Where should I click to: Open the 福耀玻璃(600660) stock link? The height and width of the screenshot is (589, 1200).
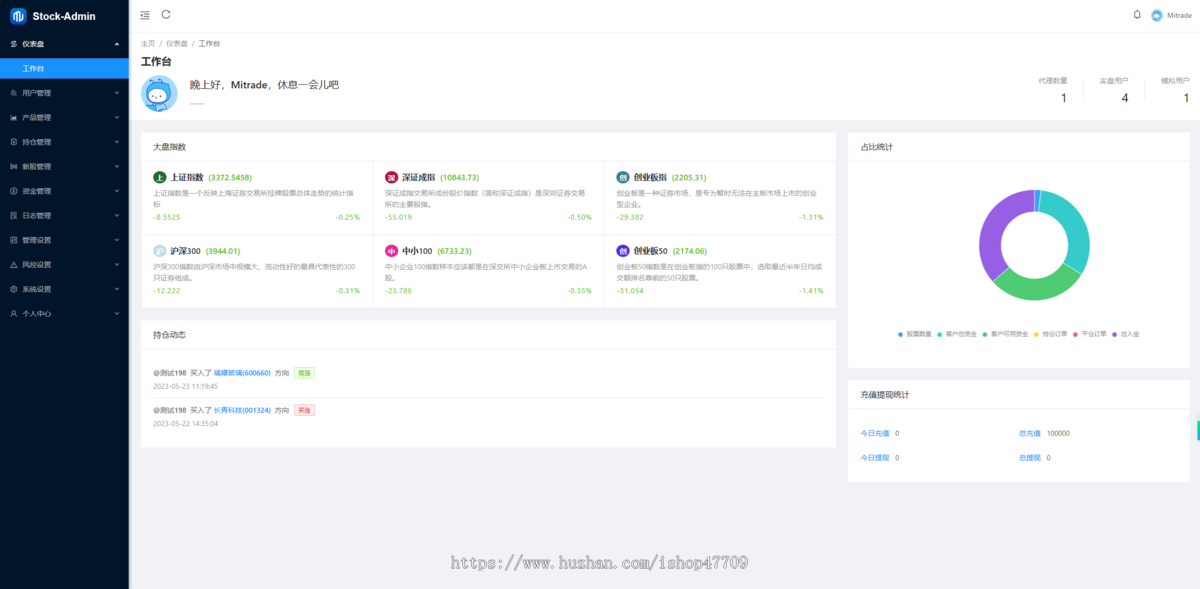pyautogui.click(x=242, y=373)
